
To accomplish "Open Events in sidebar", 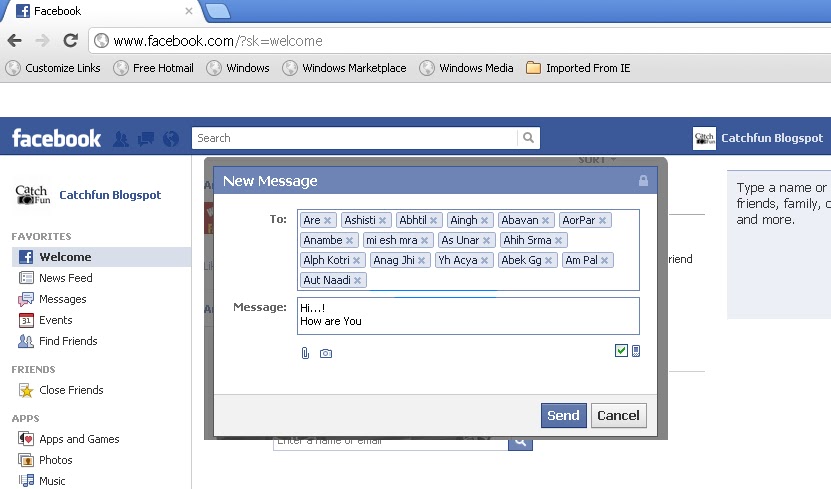I will pyautogui.click(x=46, y=320).
